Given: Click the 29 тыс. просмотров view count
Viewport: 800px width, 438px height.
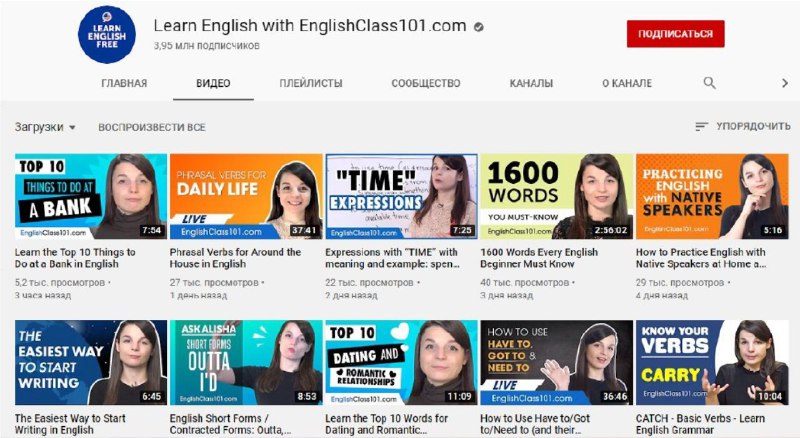Looking at the screenshot, I should point(680,282).
